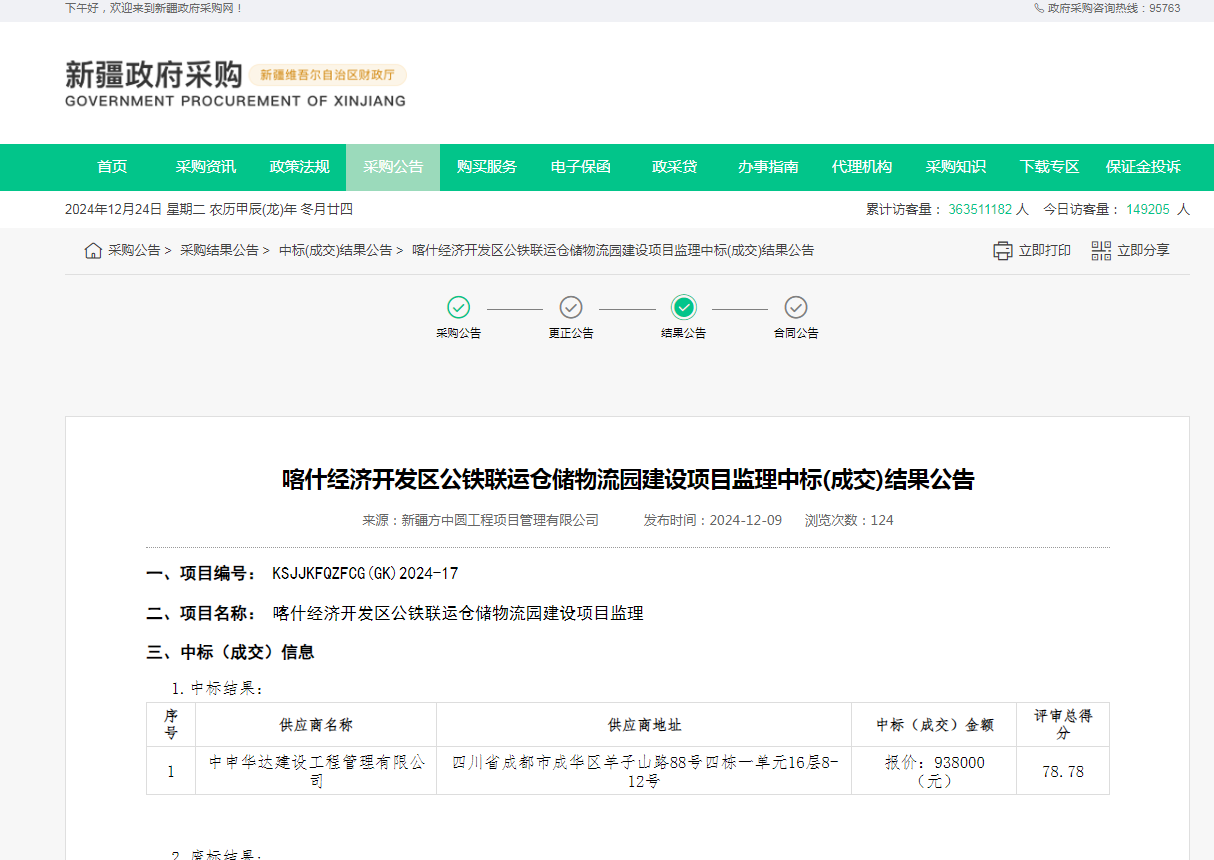The image size is (1214, 860).
Task: Click 中标(成交)结果公告 breadcrumb link
Action: 335,250
